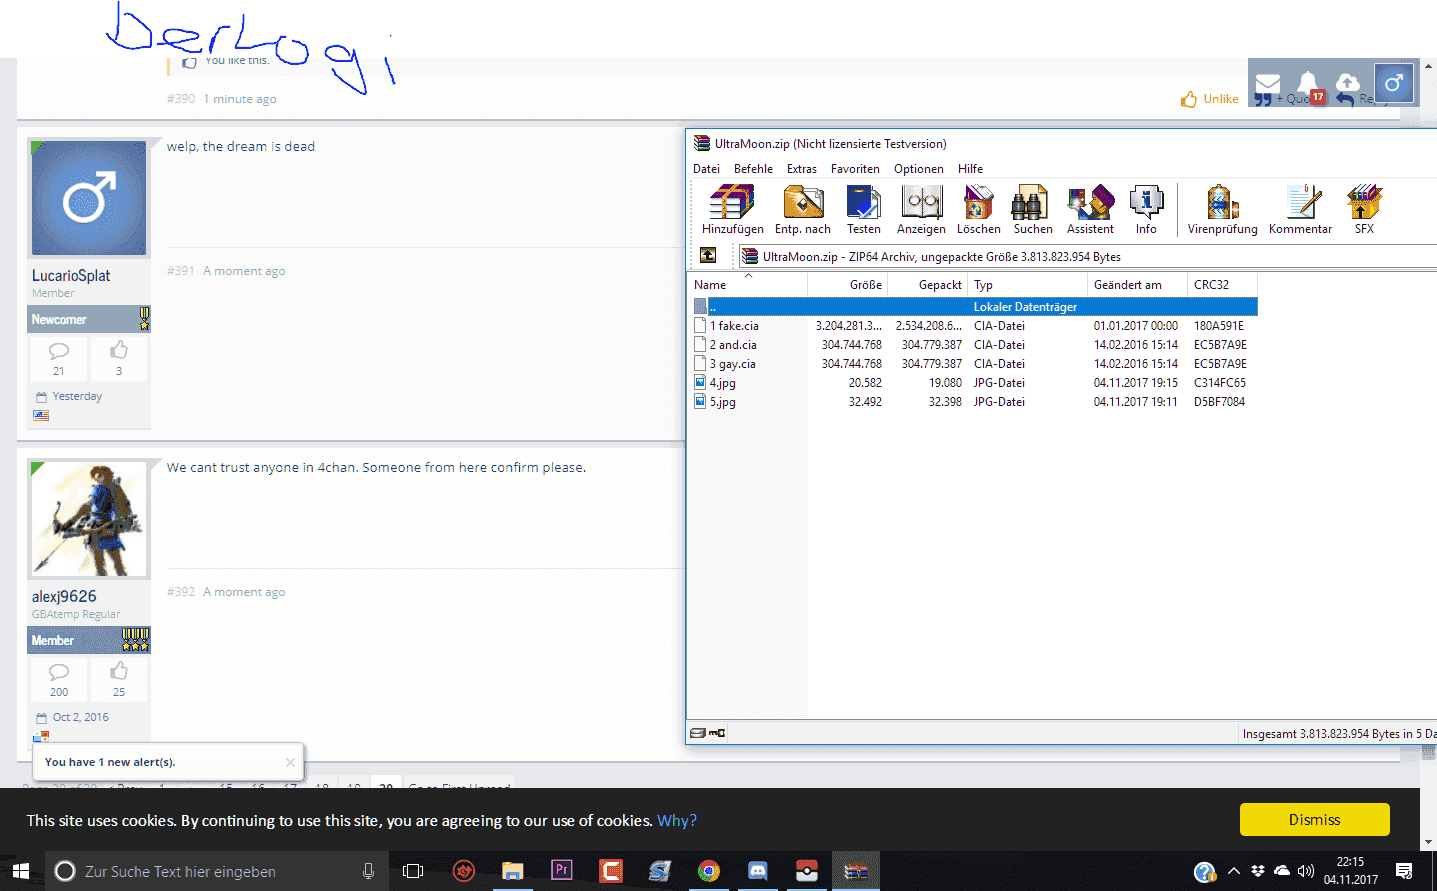The image size is (1437, 891).
Task: Sort by the Geändert am column header
Action: click(1137, 285)
